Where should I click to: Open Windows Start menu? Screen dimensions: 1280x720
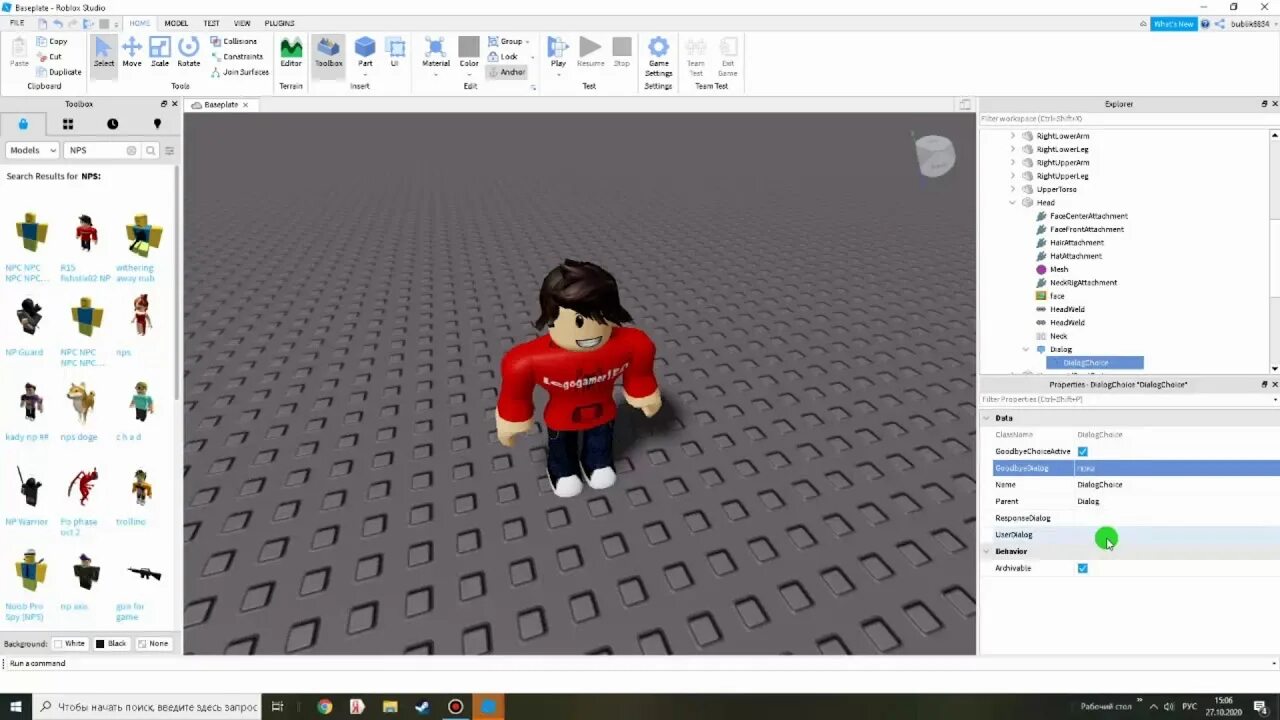coord(16,706)
